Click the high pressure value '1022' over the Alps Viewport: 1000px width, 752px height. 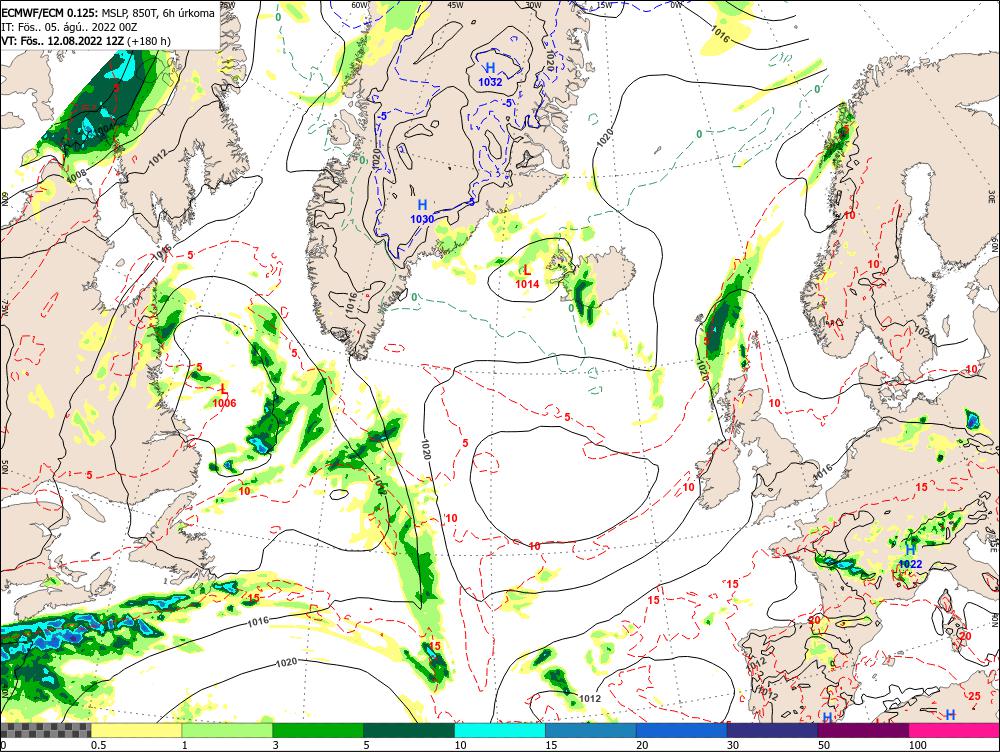pos(910,564)
